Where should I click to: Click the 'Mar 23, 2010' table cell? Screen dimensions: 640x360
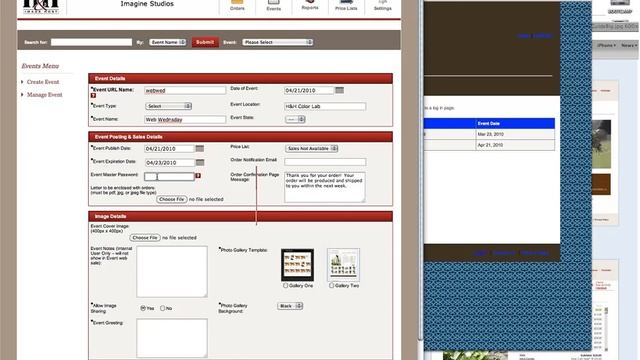click(515, 134)
